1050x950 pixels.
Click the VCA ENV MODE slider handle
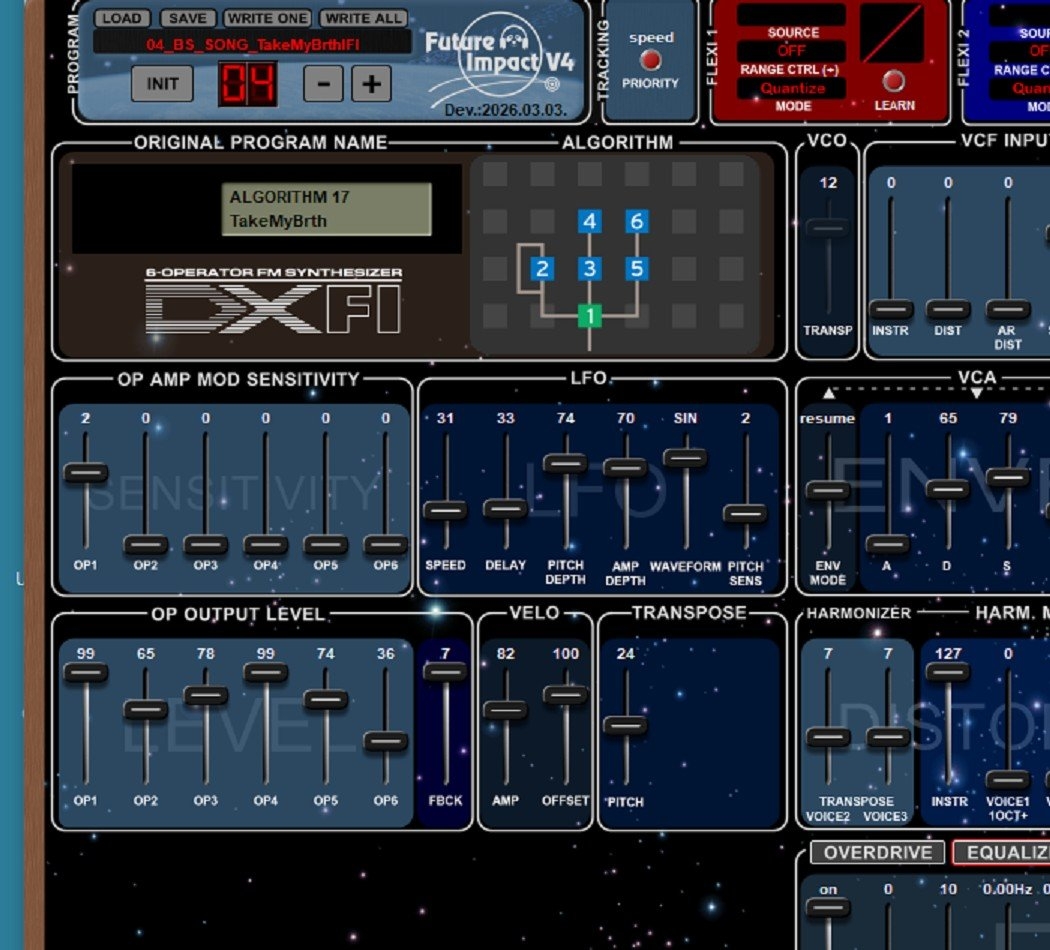point(828,491)
